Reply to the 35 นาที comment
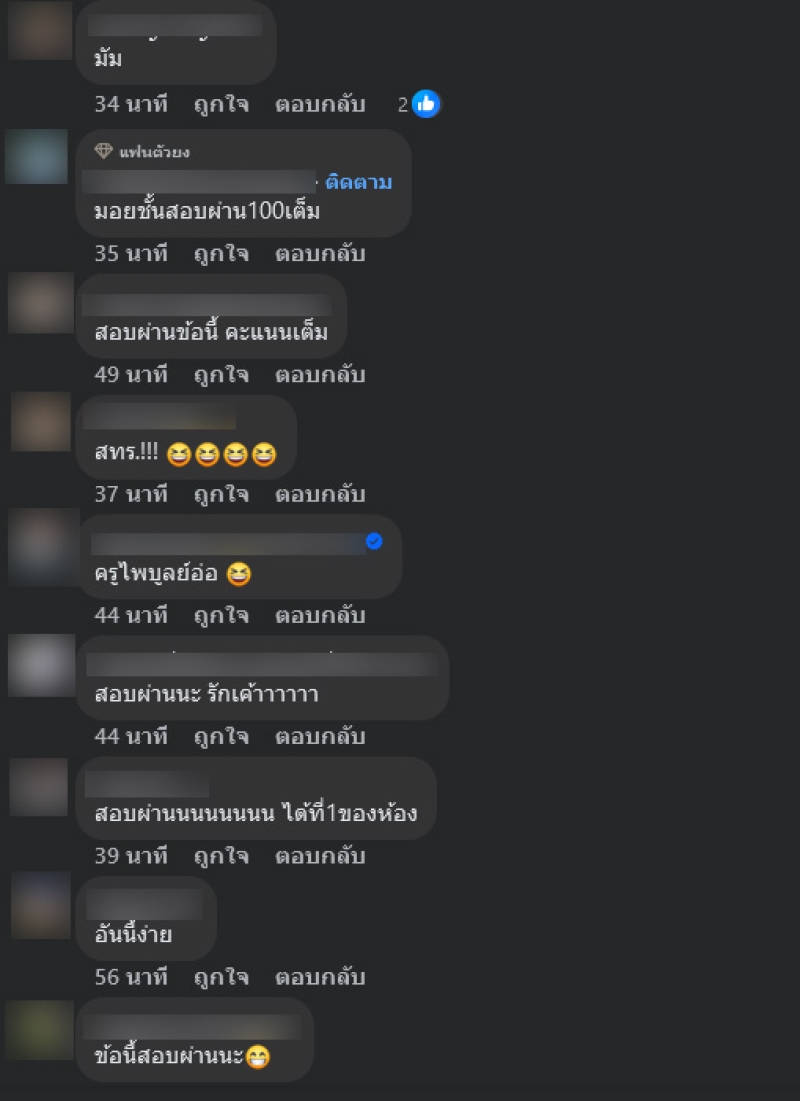 320,253
